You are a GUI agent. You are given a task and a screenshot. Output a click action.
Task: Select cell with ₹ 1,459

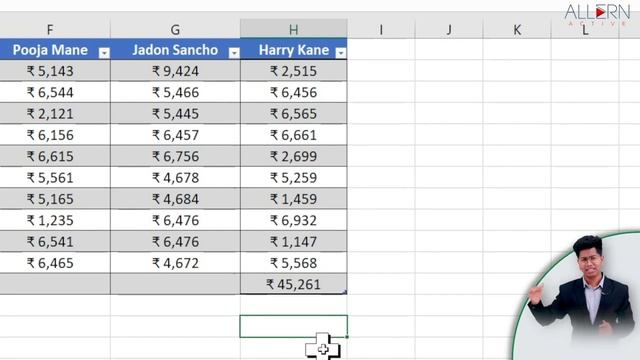[x=293, y=199]
